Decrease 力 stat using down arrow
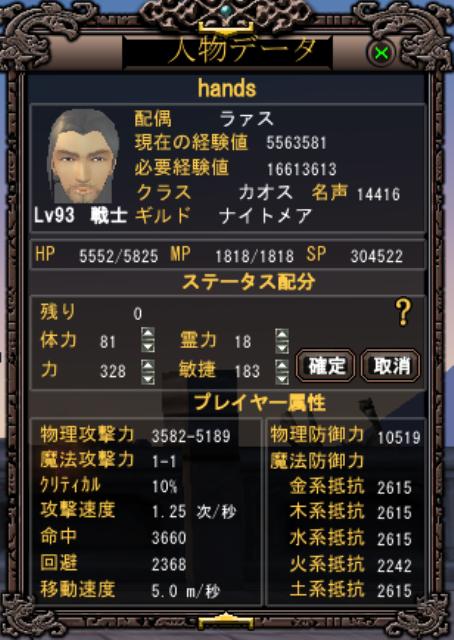This screenshot has width=454, height=640. pos(148,378)
